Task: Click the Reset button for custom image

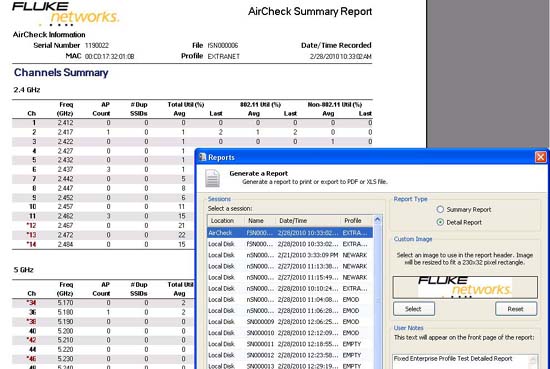Action: (x=516, y=309)
